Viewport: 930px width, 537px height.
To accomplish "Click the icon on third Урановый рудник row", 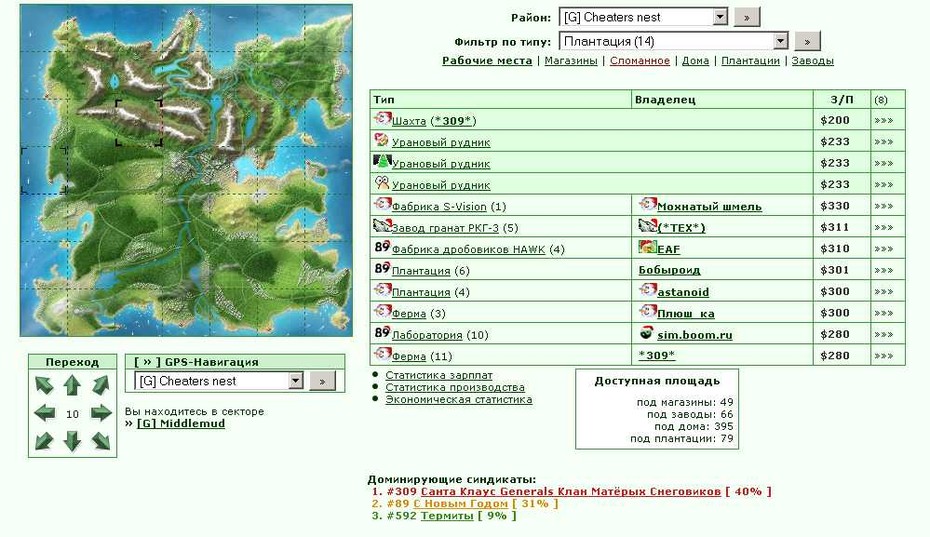I will click(x=381, y=183).
